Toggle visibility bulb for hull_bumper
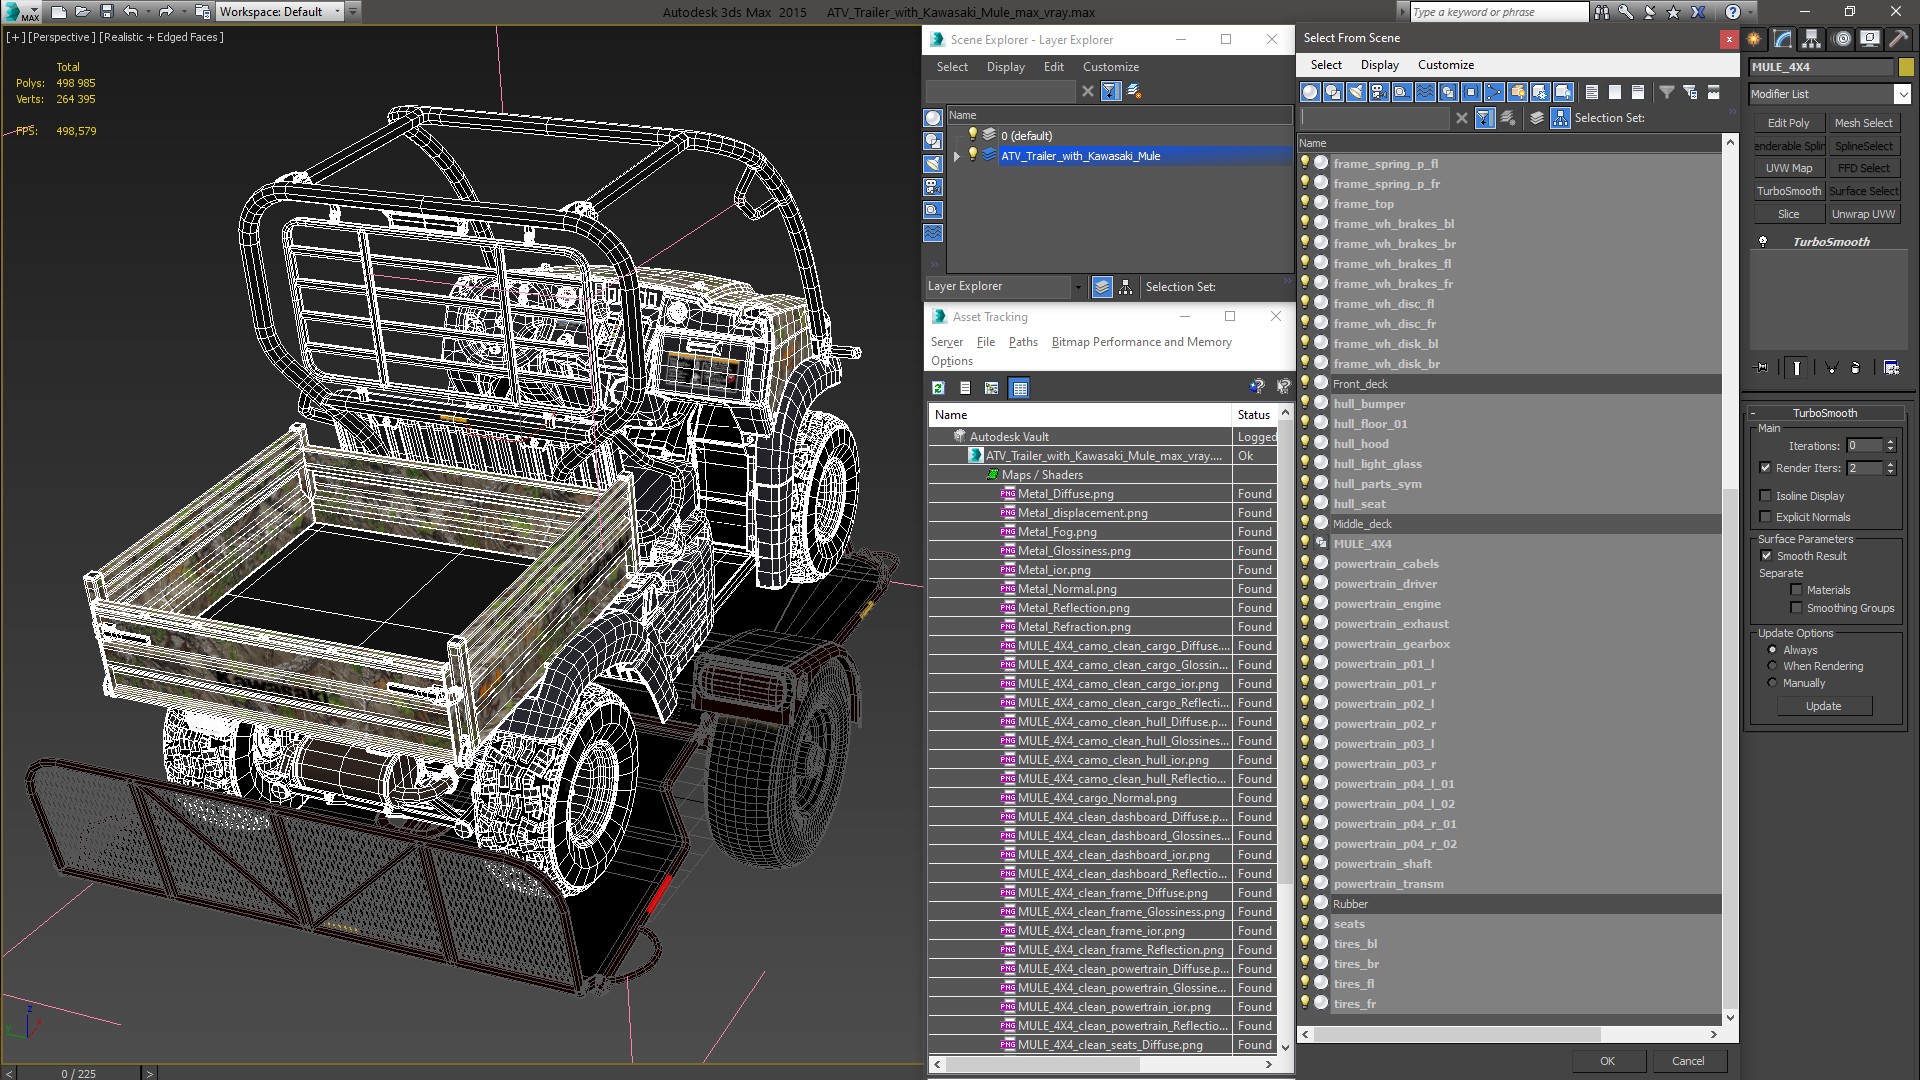The image size is (1920, 1080). [x=1305, y=403]
